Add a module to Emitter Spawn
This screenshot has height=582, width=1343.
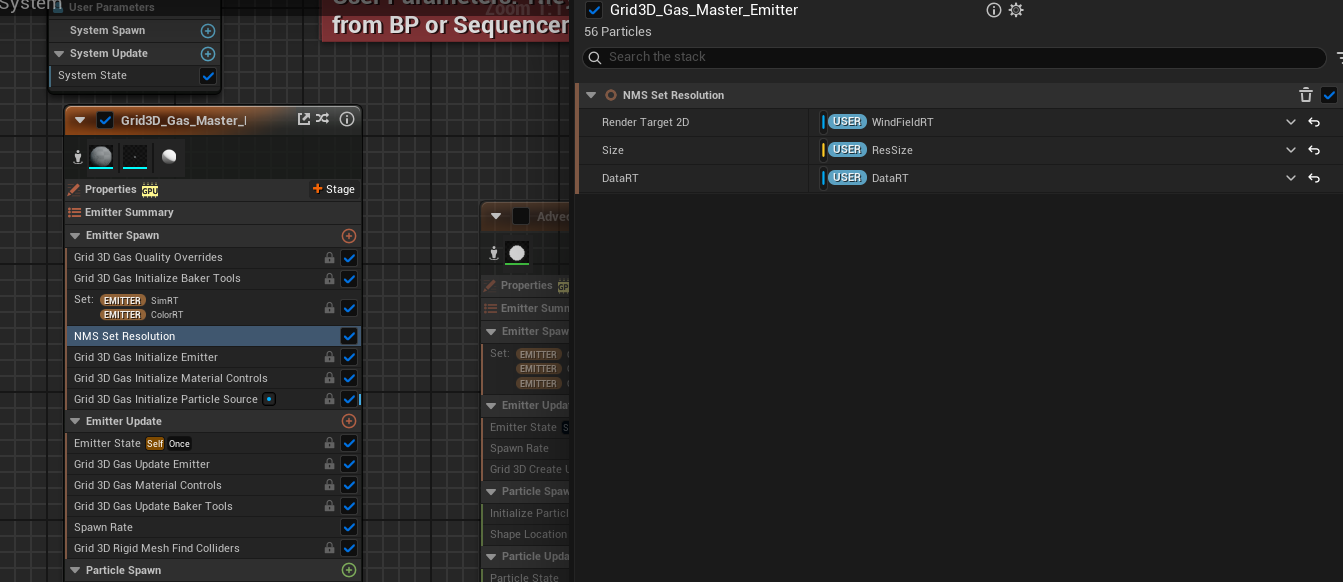[349, 236]
